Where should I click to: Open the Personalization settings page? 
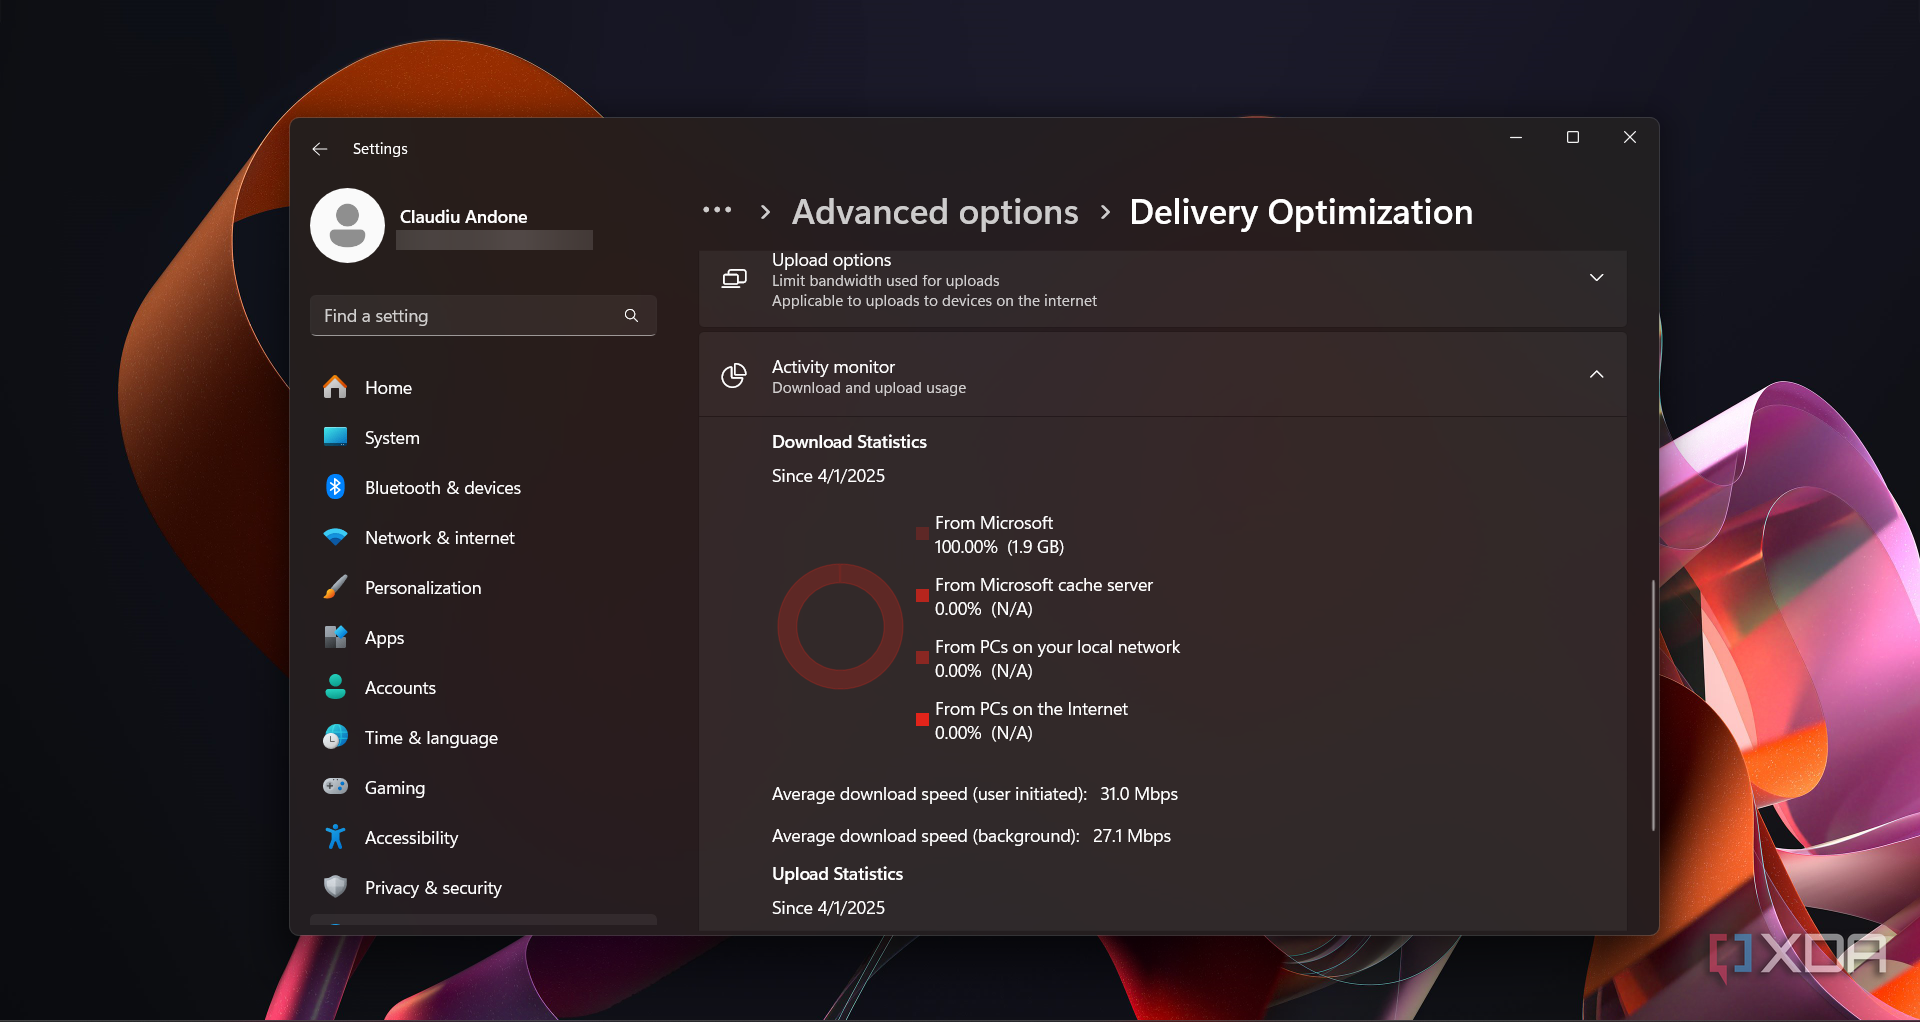(483, 587)
